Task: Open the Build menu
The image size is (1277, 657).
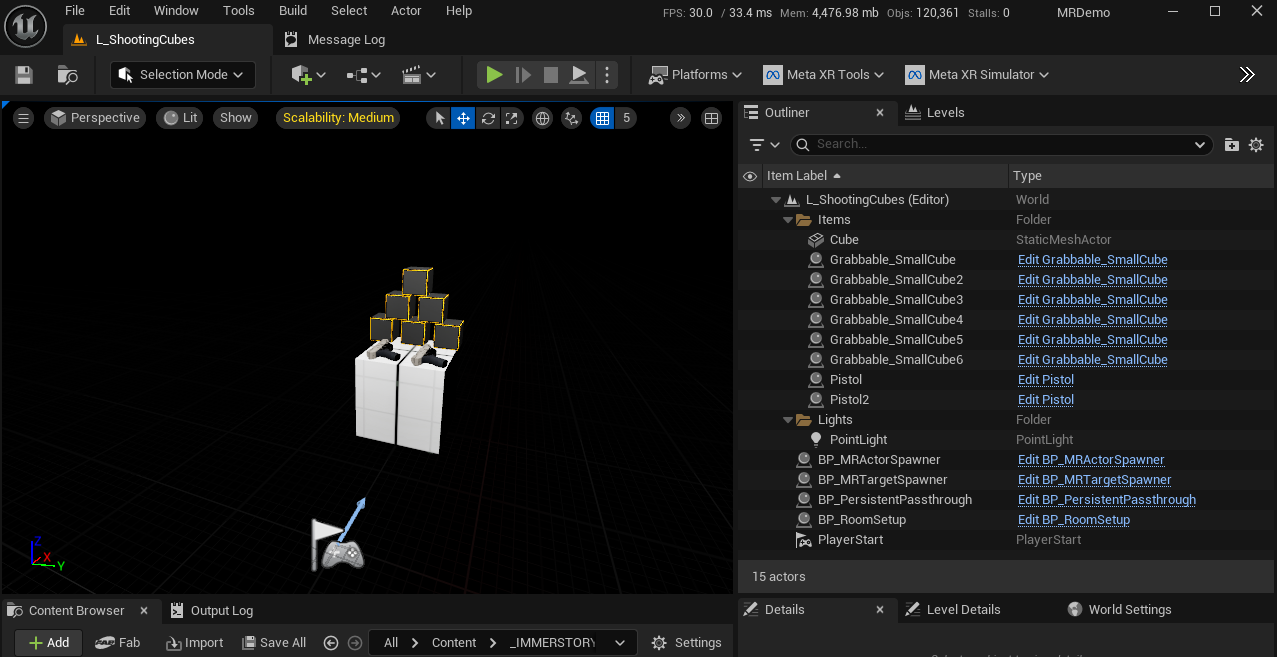Action: [293, 11]
